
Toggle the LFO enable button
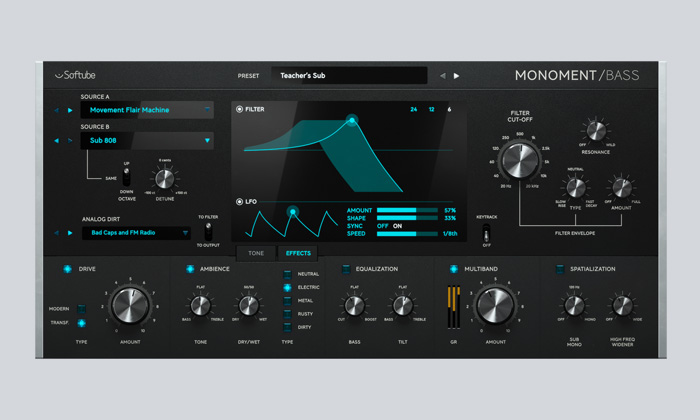[239, 202]
